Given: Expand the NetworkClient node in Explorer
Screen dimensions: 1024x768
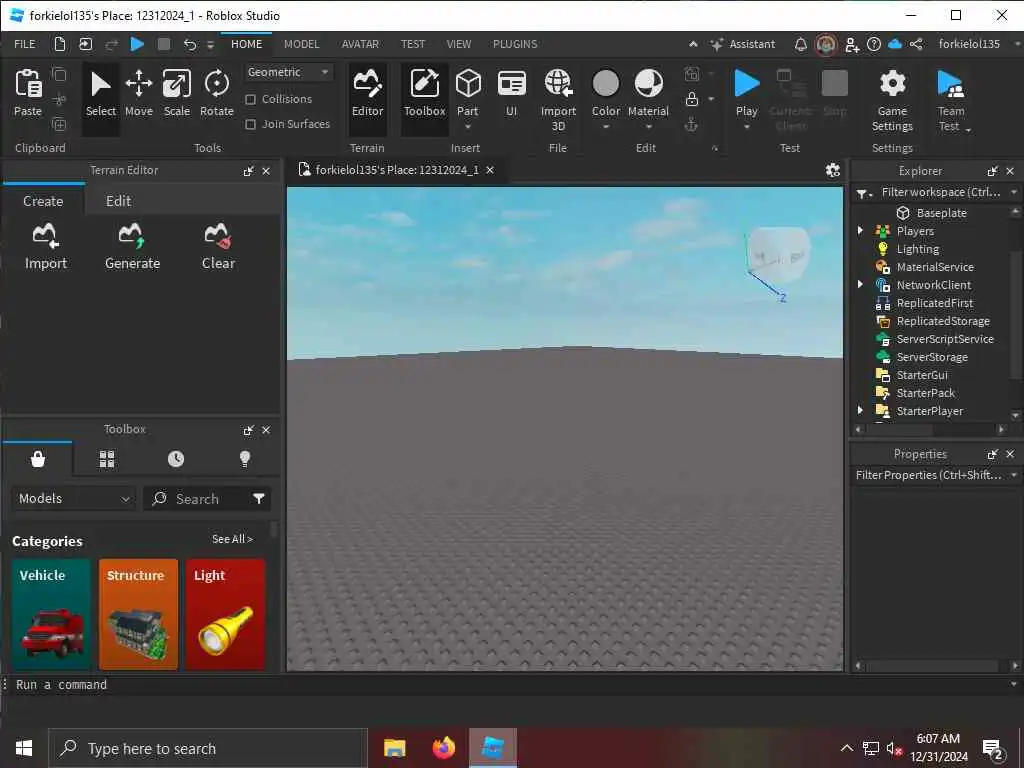Looking at the screenshot, I should pos(860,285).
